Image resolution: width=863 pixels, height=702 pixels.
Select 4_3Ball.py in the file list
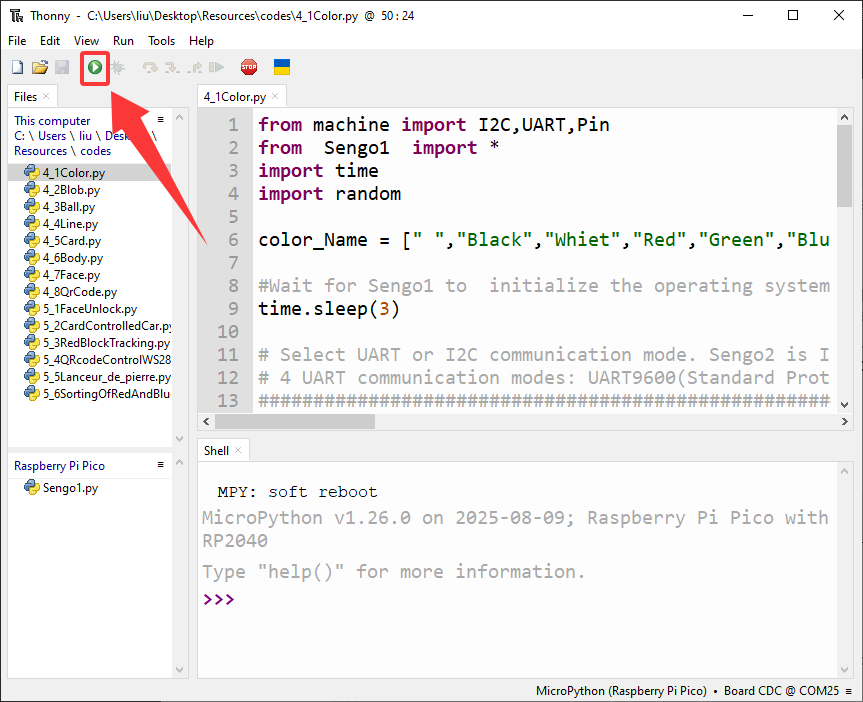coord(69,207)
